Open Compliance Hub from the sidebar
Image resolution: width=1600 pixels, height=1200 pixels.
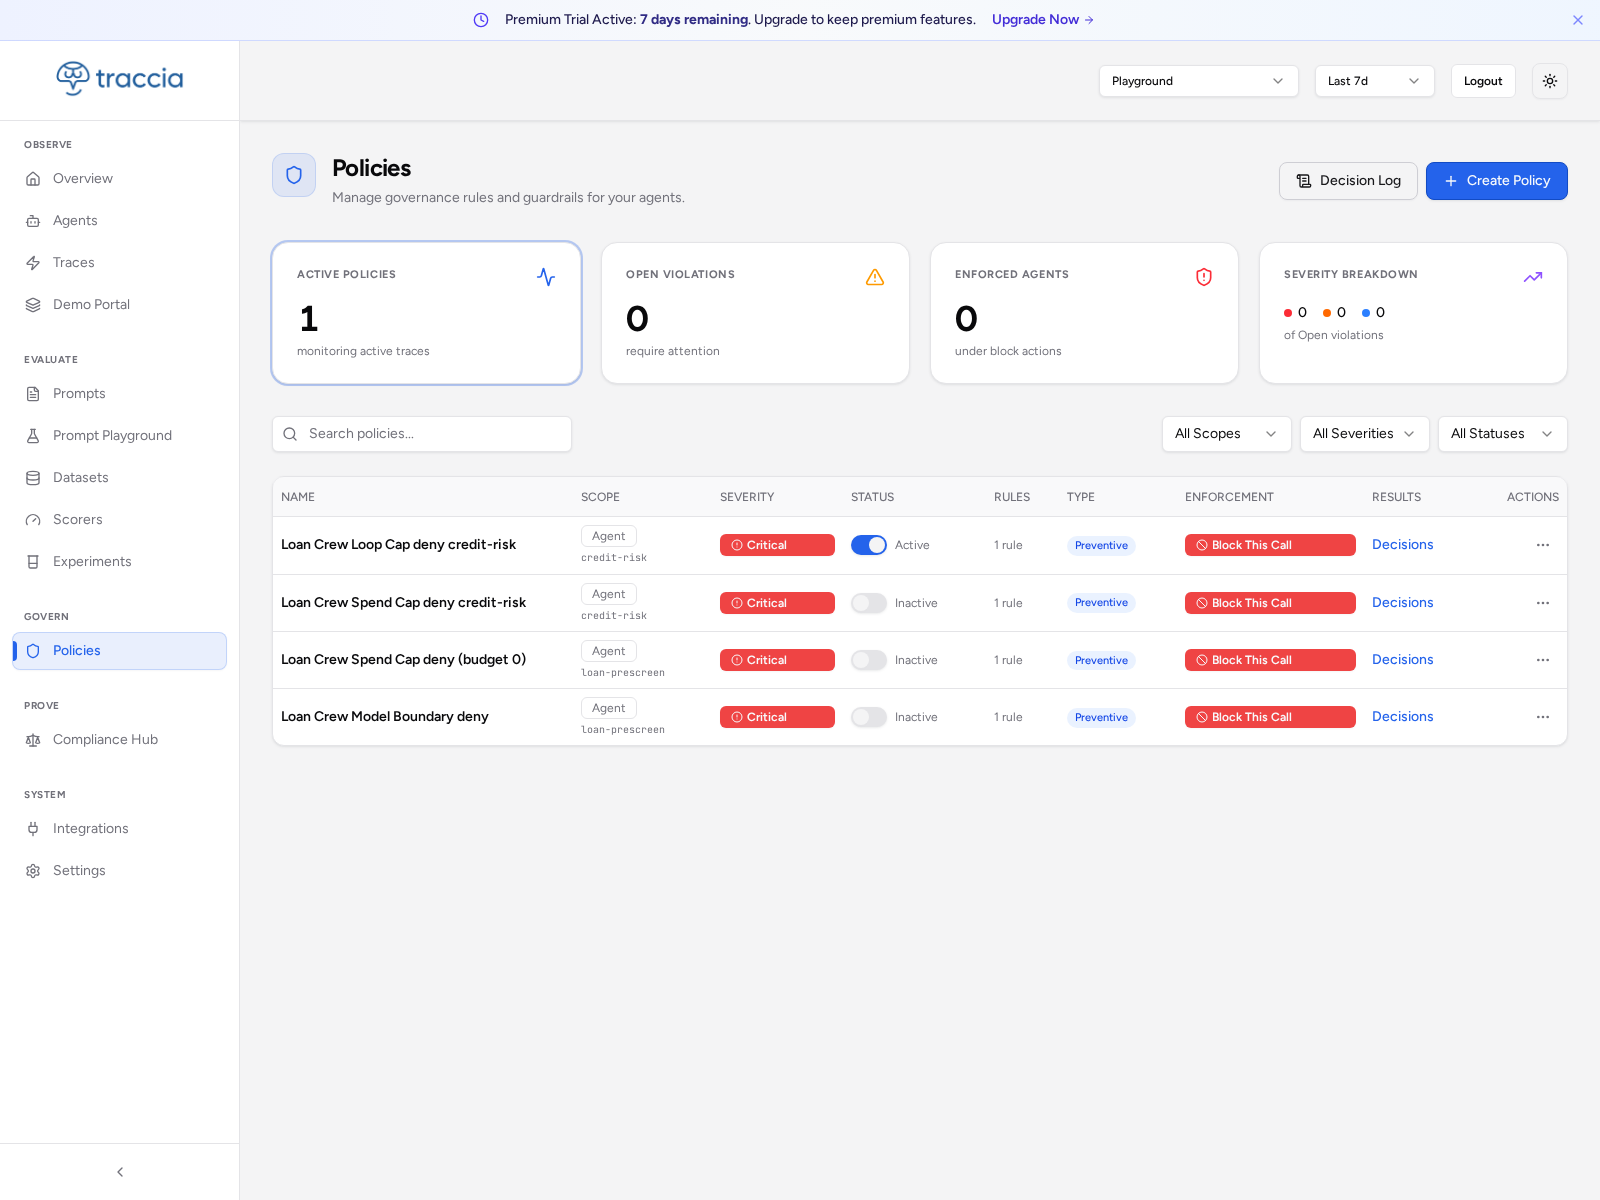[120, 739]
